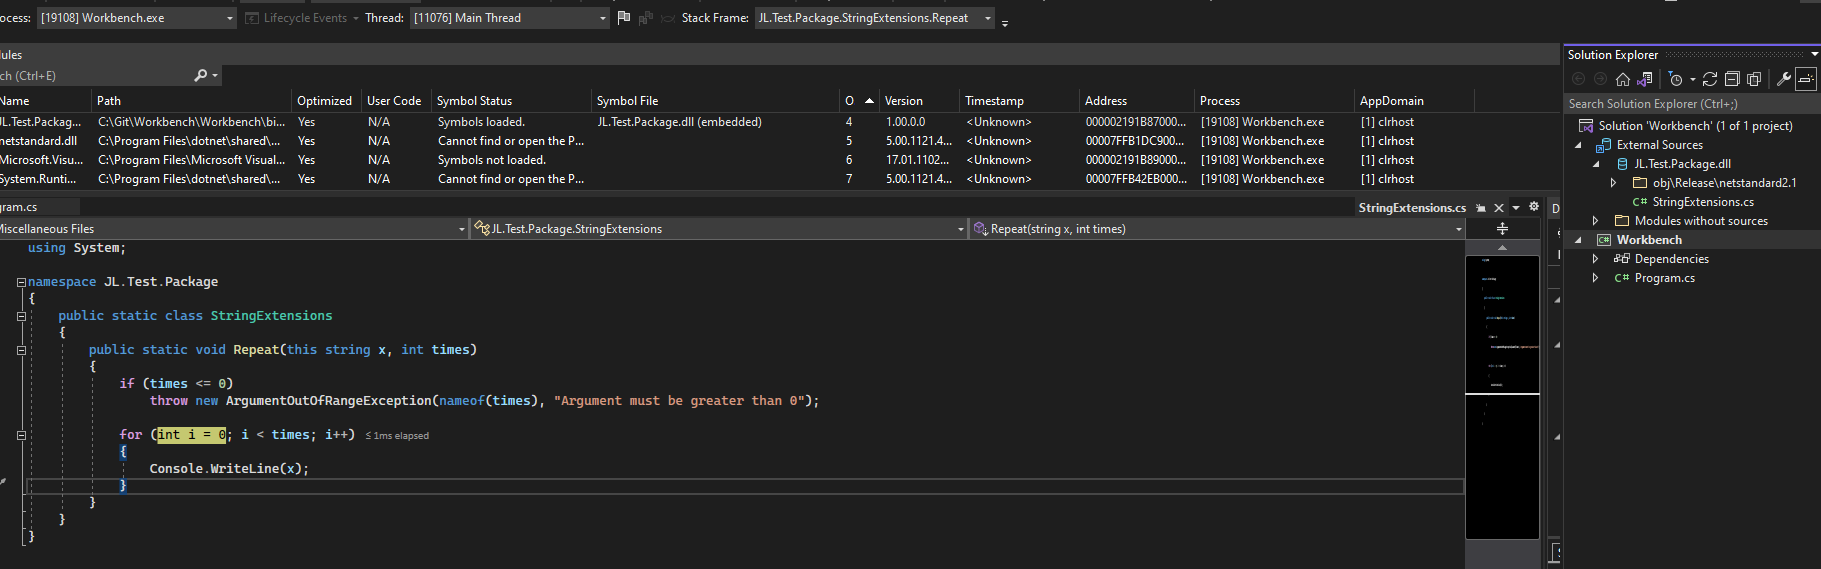This screenshot has height=569, width=1821.
Task: Click the Modules search magnifier icon
Action: pyautogui.click(x=201, y=75)
